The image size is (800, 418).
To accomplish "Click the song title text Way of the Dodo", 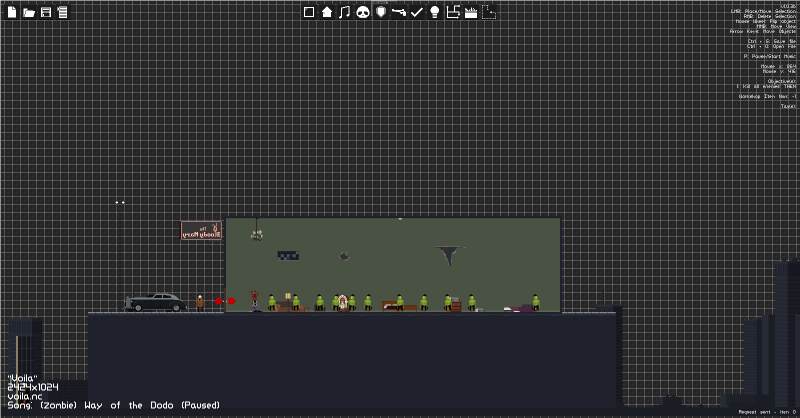I will click(129, 405).
